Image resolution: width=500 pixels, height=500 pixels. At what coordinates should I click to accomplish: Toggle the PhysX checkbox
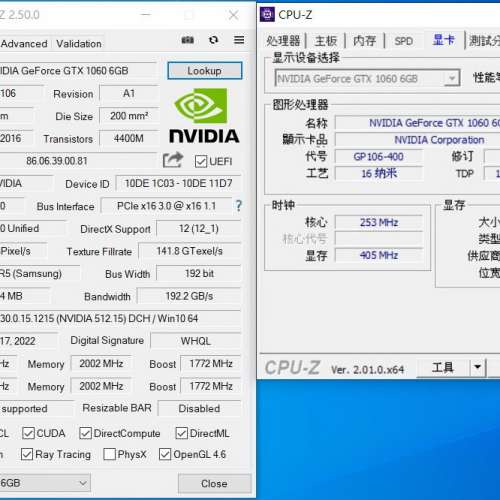pos(109,454)
